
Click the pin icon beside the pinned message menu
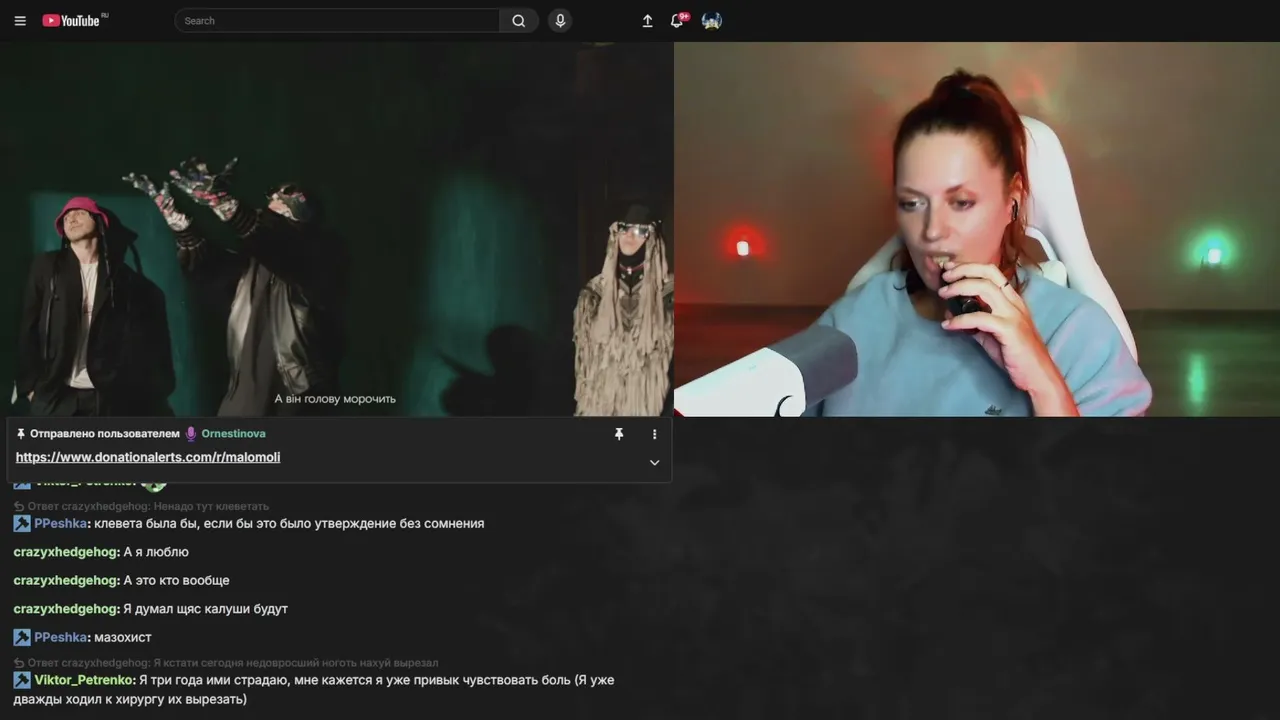pyautogui.click(x=619, y=434)
